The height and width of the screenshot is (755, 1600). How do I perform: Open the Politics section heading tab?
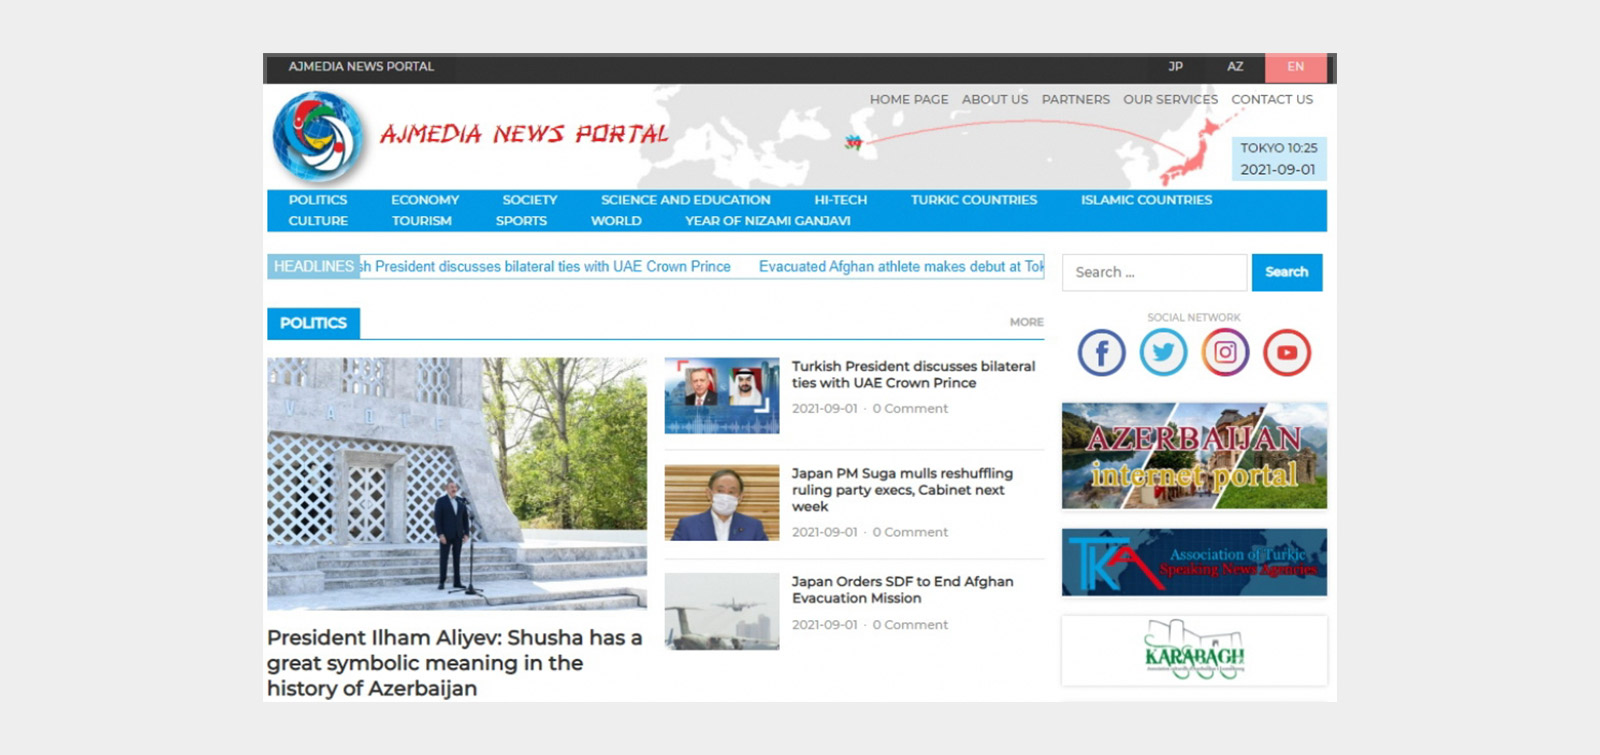[313, 323]
